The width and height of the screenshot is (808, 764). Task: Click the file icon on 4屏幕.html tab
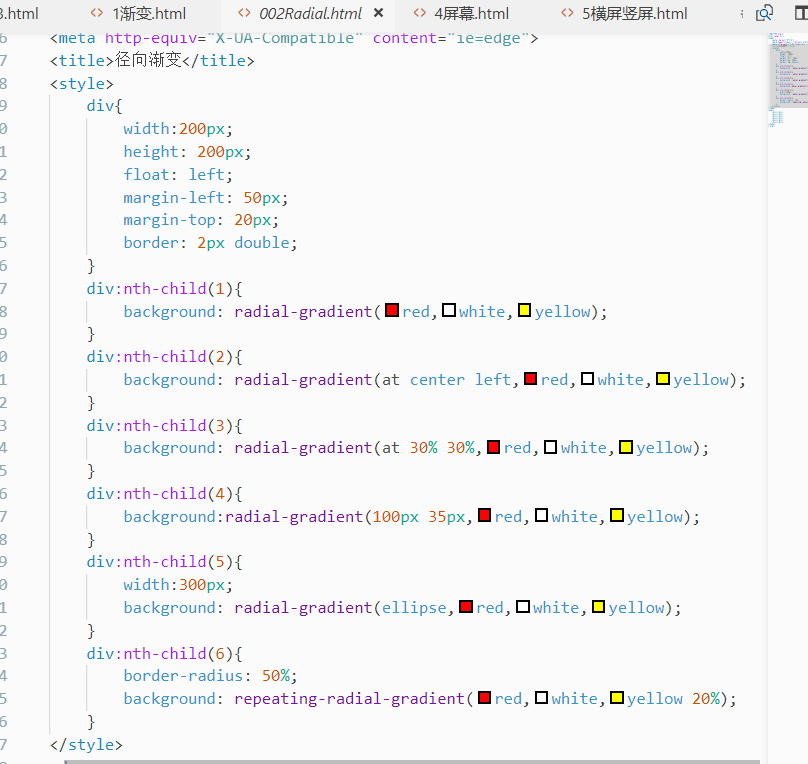coord(419,13)
